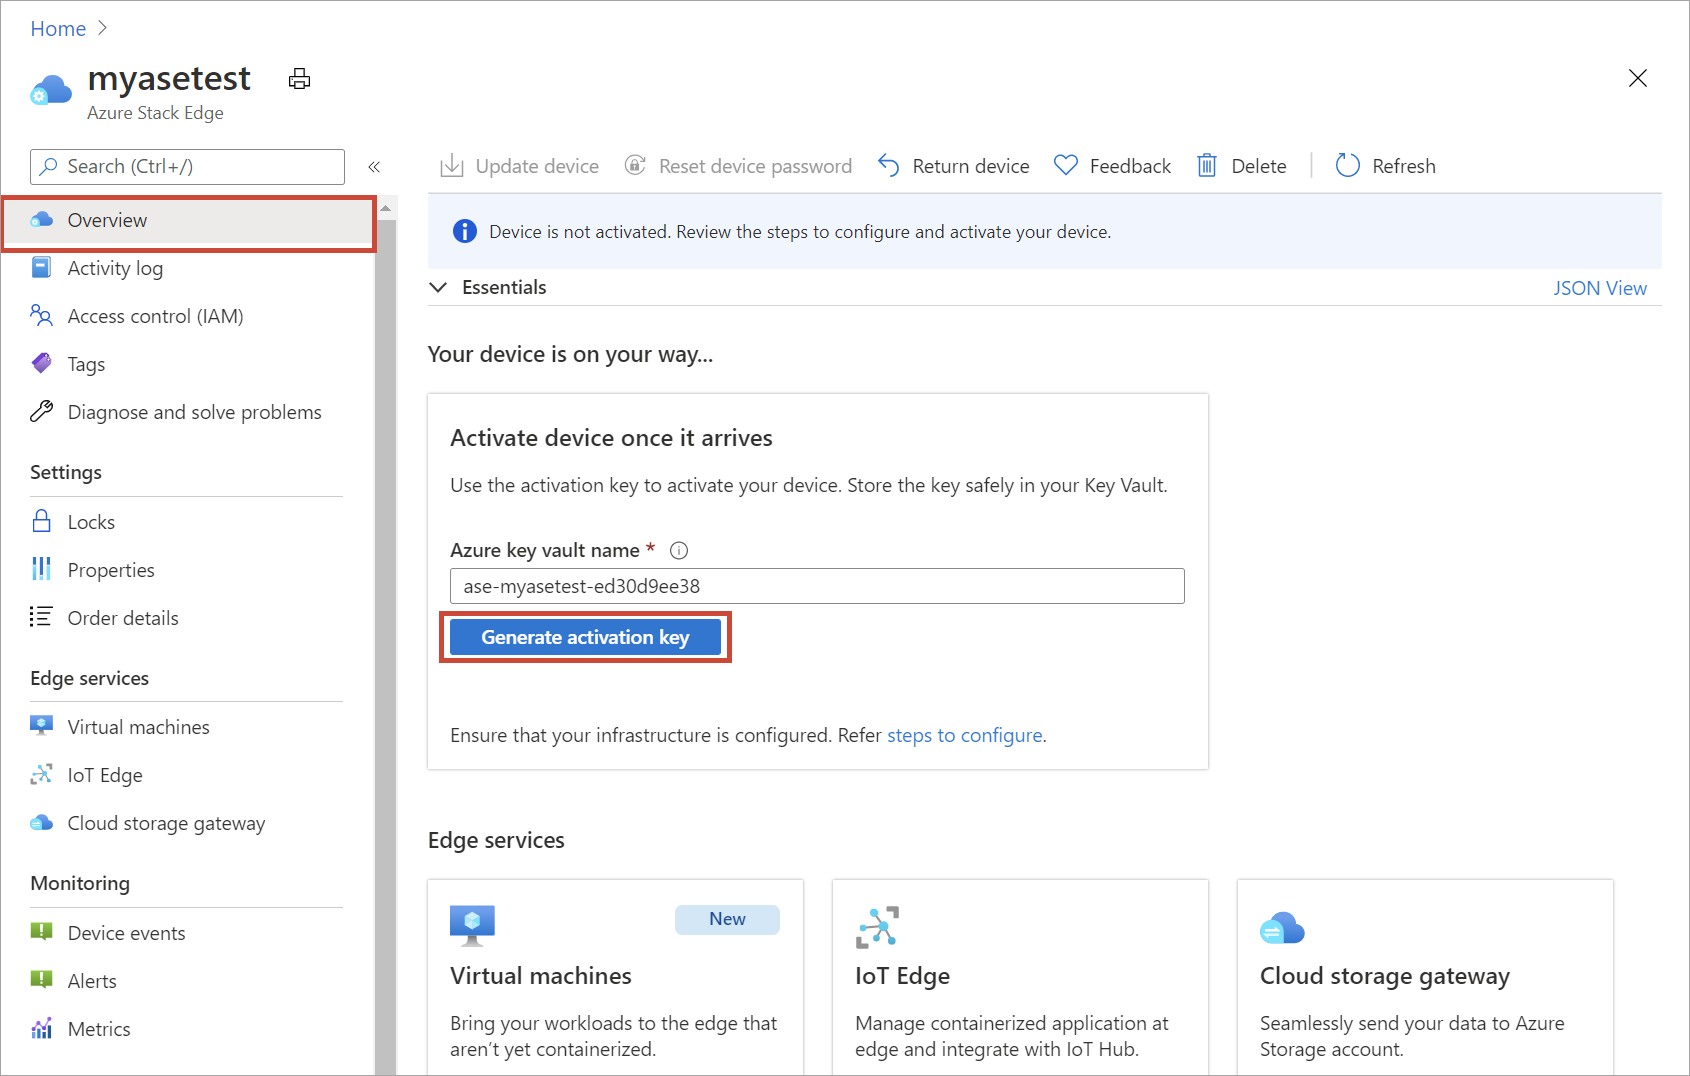Viewport: 1690px width, 1076px height.
Task: Refresh the device overview
Action: (1385, 165)
